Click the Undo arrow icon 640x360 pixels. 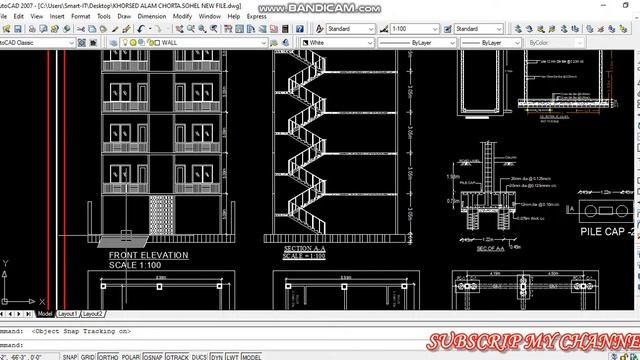tap(141, 29)
